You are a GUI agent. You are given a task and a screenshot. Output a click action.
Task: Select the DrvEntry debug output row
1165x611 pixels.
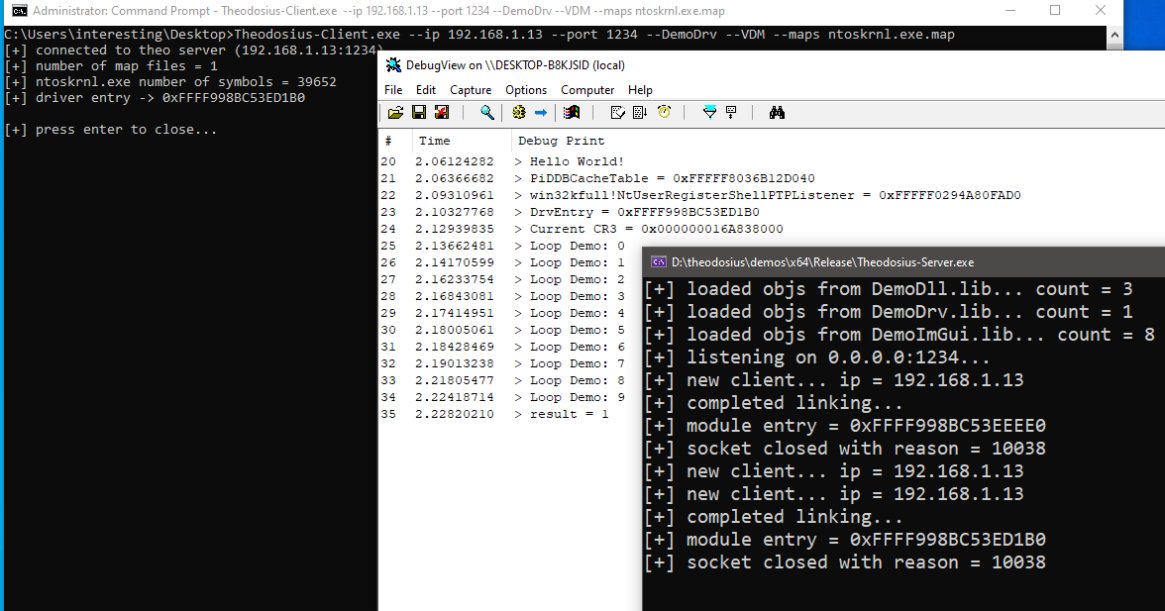(772, 212)
